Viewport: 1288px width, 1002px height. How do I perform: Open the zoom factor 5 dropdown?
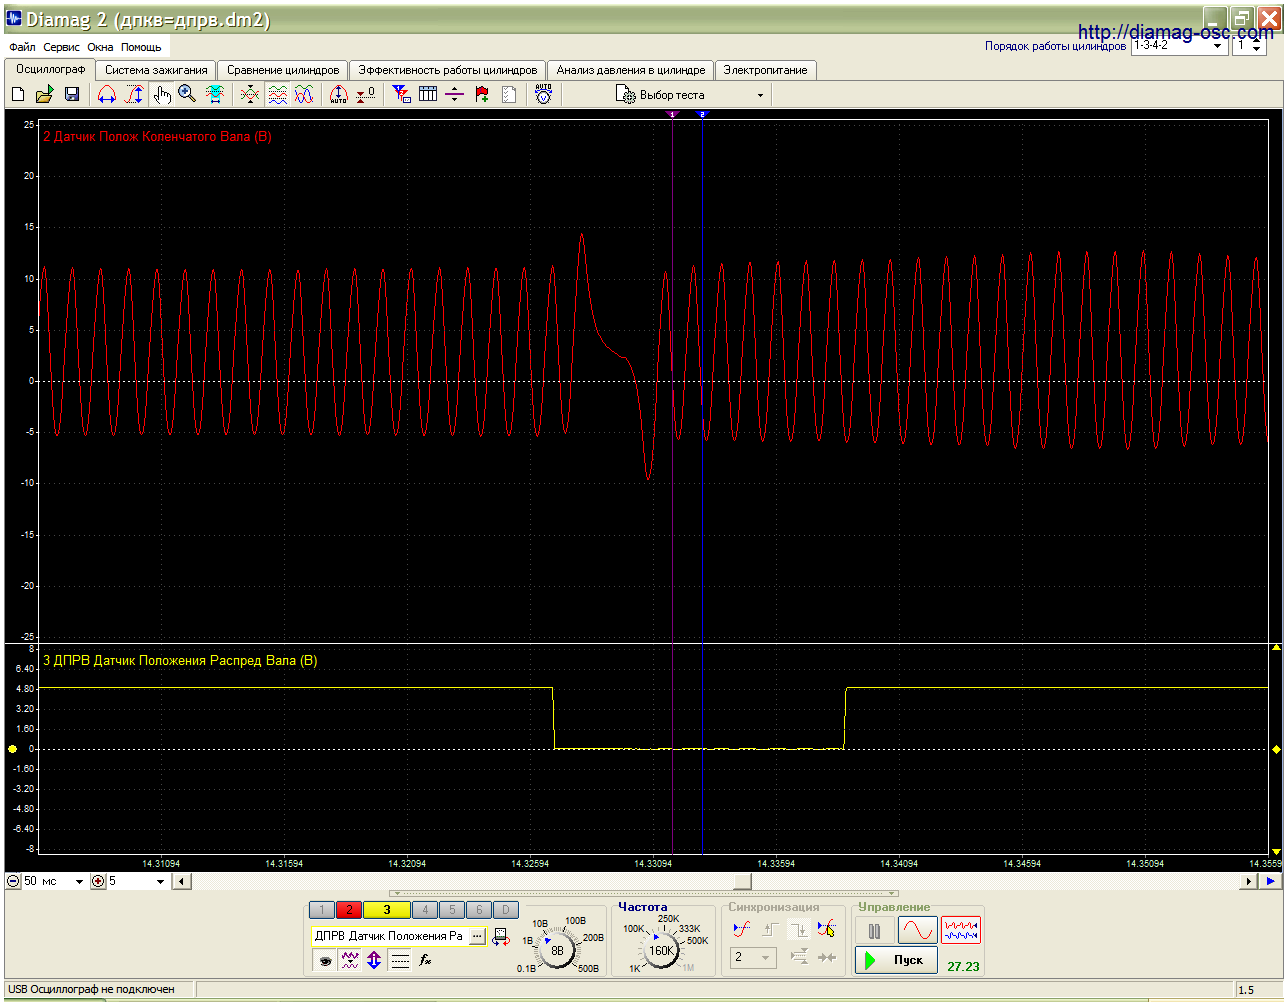click(x=137, y=881)
